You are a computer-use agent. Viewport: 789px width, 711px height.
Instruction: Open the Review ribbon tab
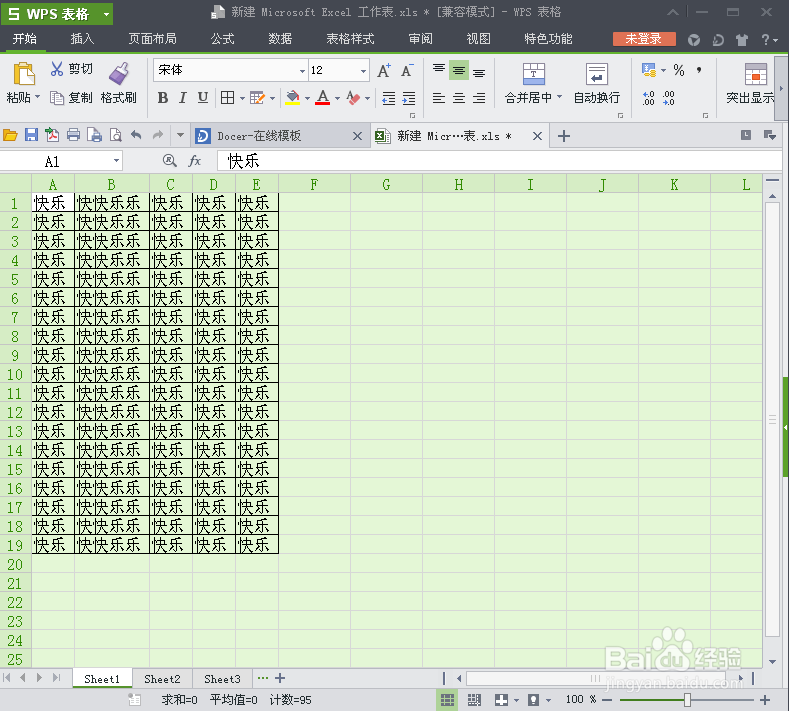click(x=420, y=39)
